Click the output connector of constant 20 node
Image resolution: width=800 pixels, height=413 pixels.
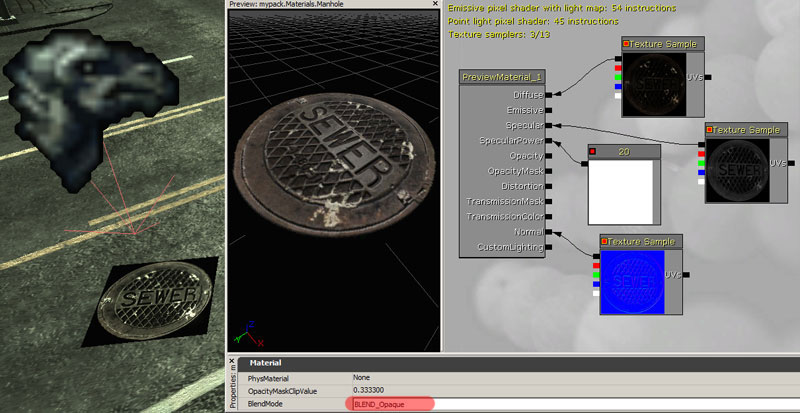point(584,163)
